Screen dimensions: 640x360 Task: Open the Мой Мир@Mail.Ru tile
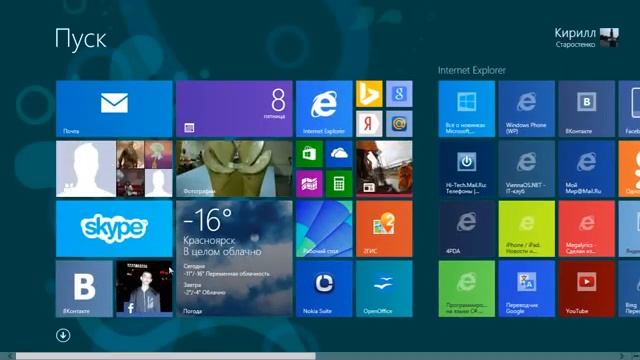587,169
